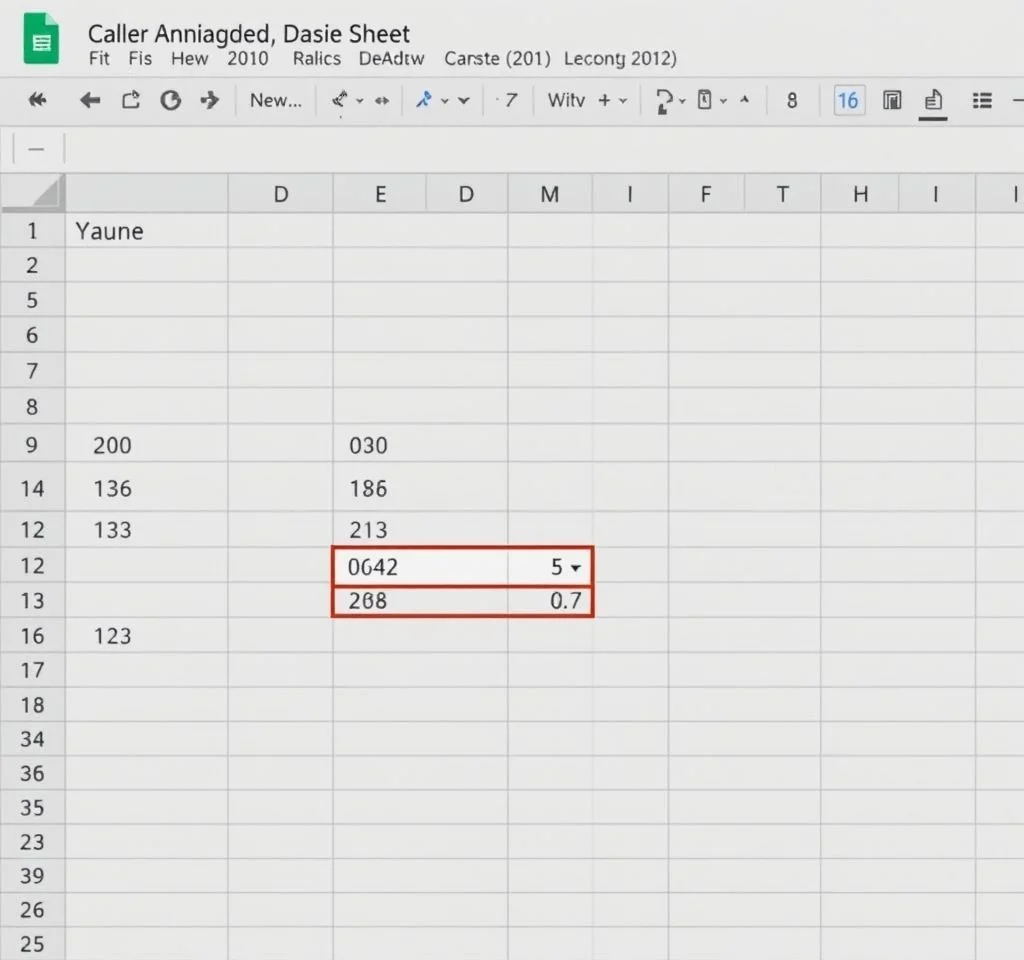
Task: Open the Ralics menu
Action: [316, 58]
